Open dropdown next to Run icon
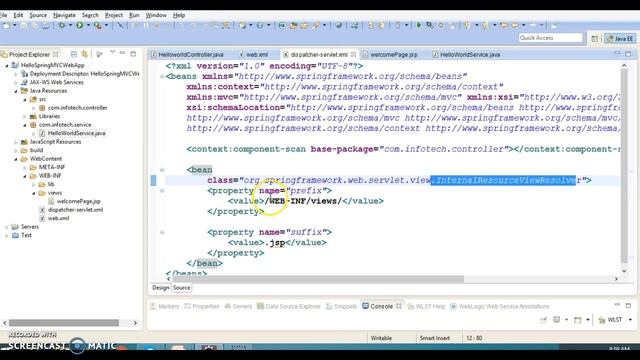This screenshot has width=640, height=360. click(x=88, y=25)
